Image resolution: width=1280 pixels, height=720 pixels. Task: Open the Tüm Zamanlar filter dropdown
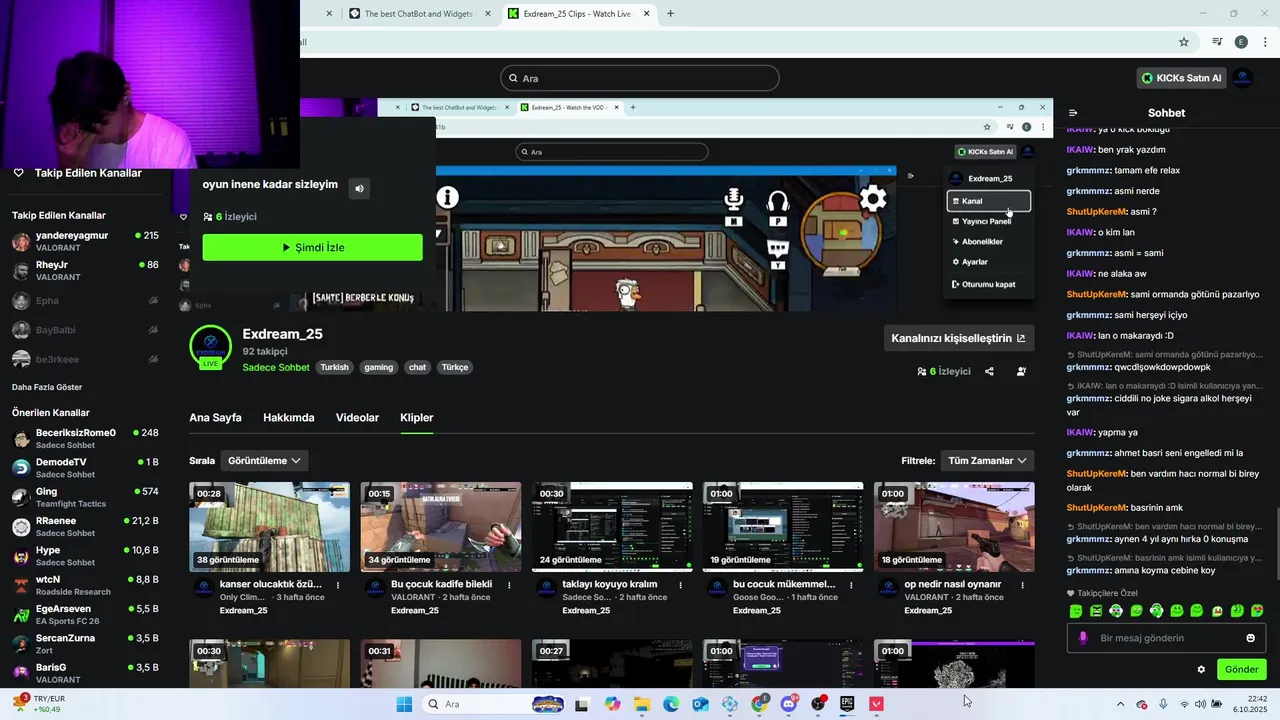pos(987,461)
